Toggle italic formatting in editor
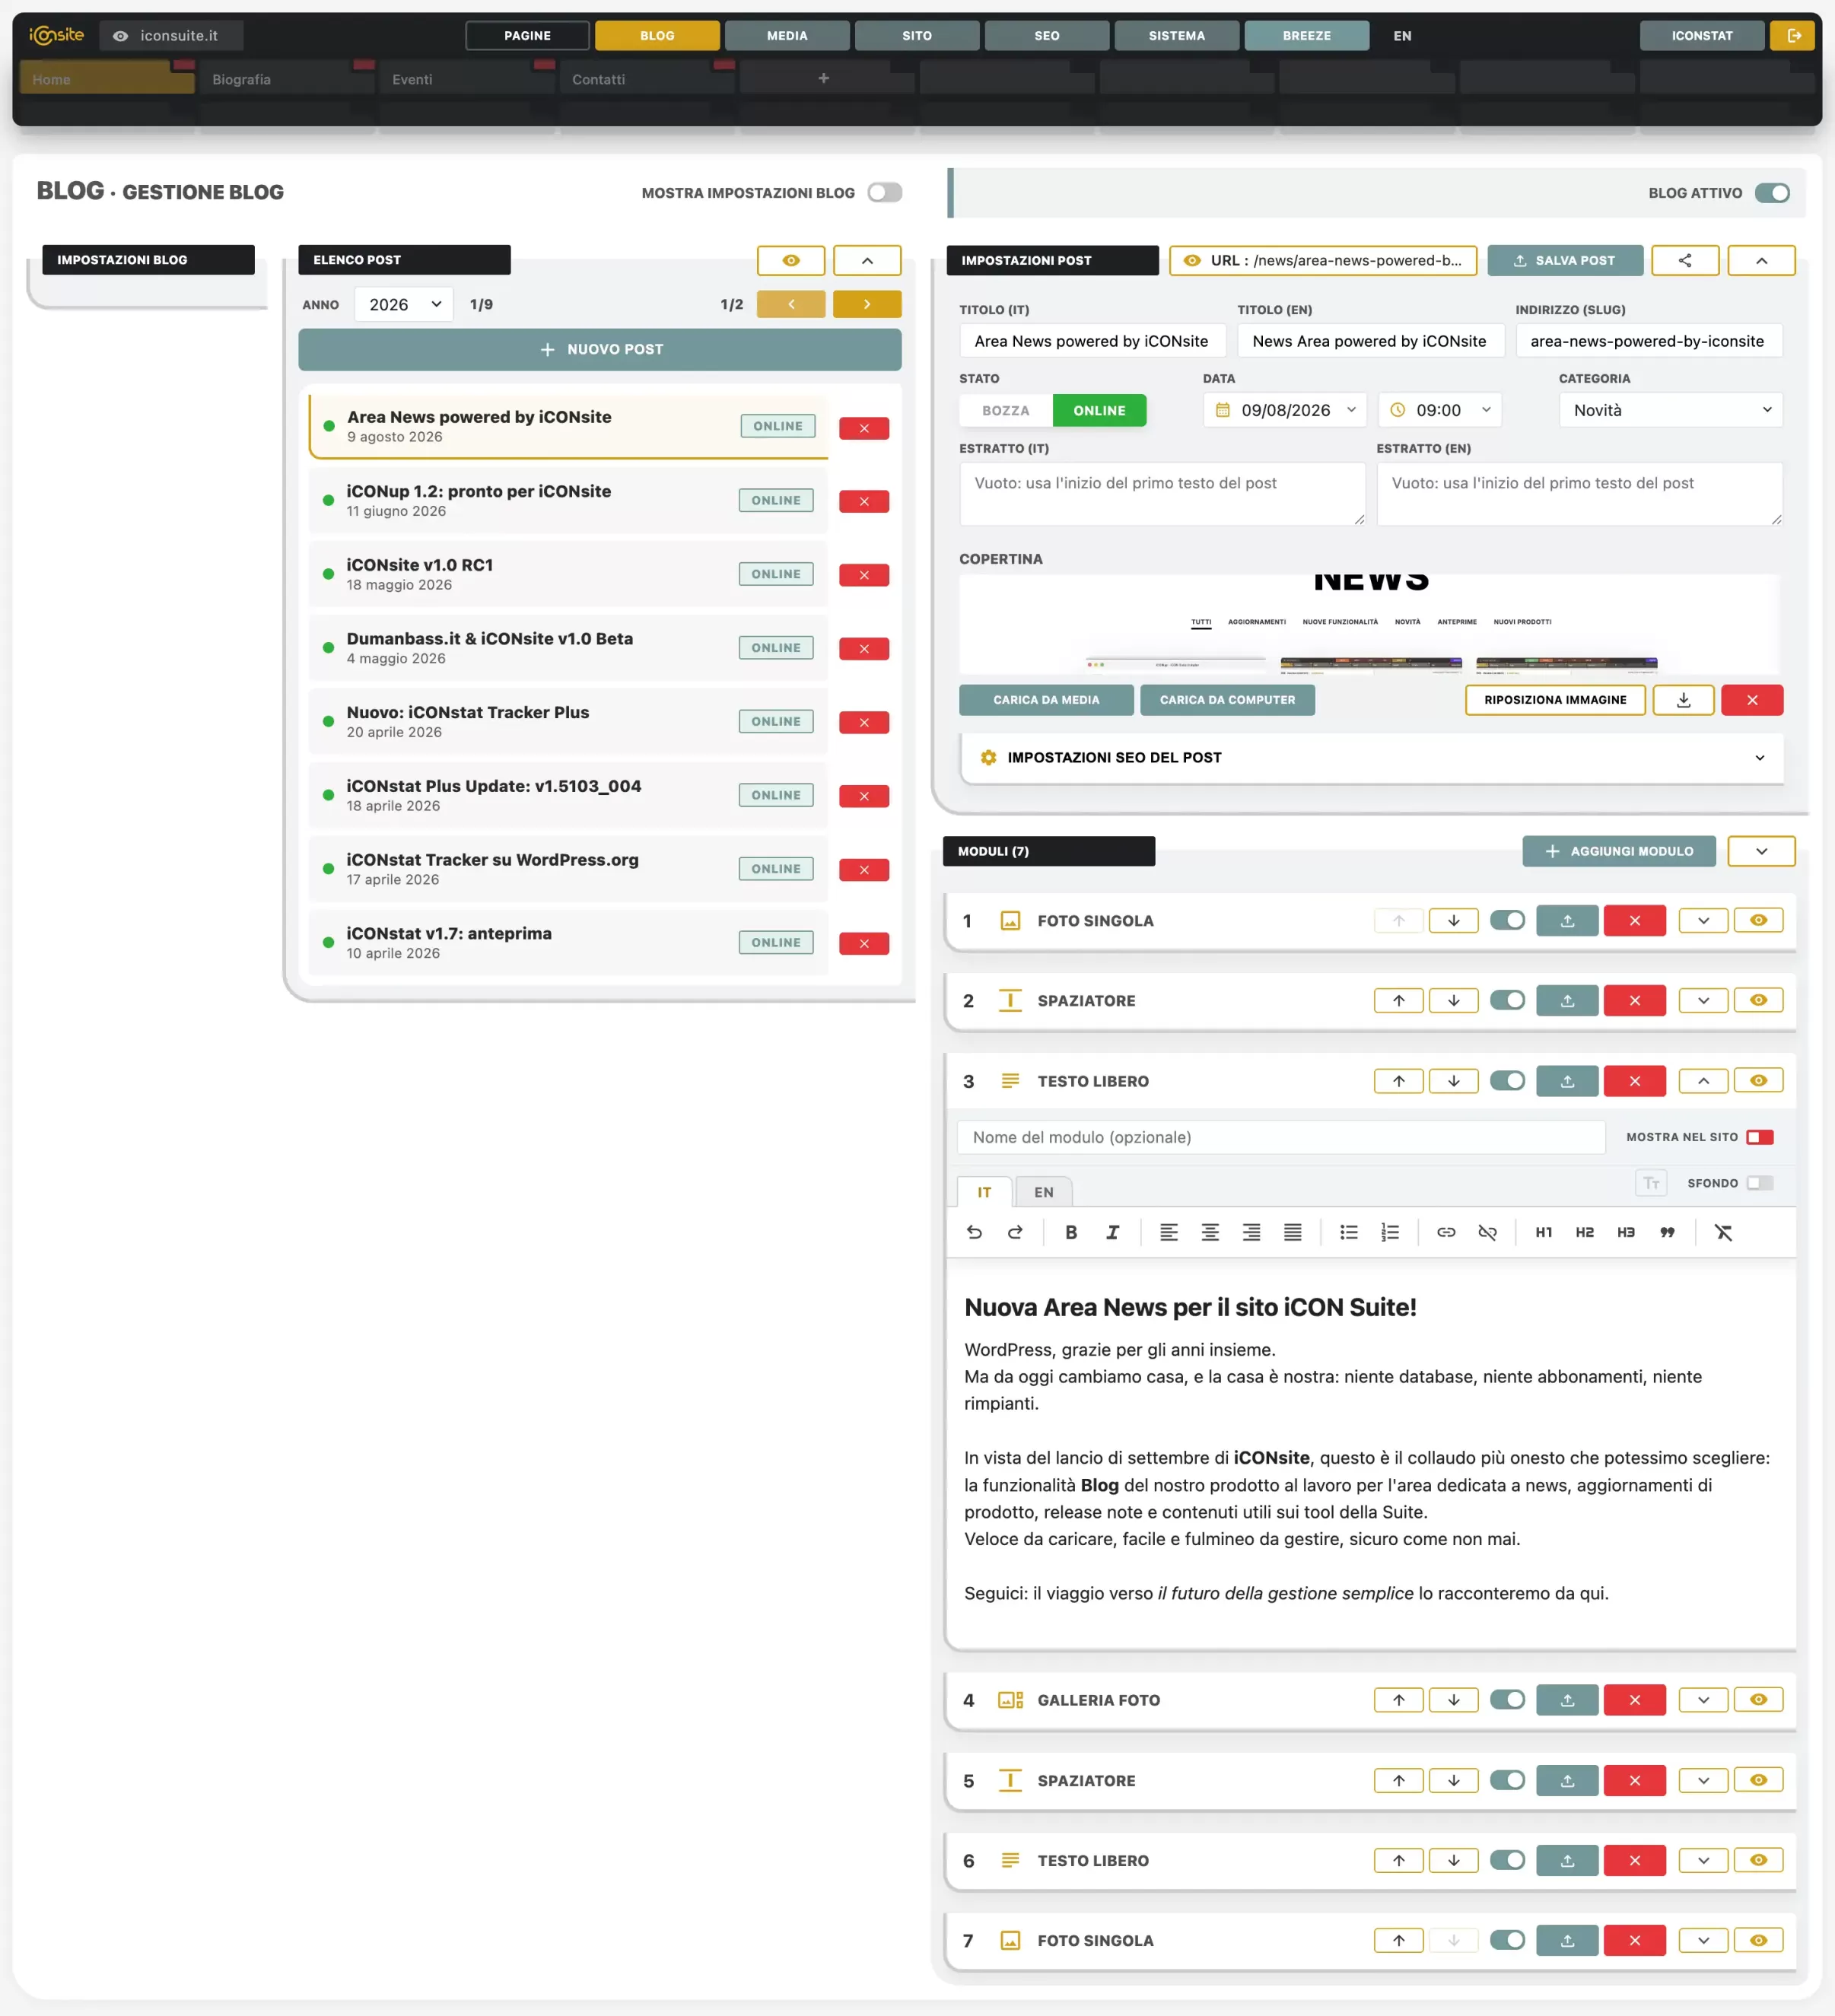Image resolution: width=1835 pixels, height=2016 pixels. tap(1112, 1232)
